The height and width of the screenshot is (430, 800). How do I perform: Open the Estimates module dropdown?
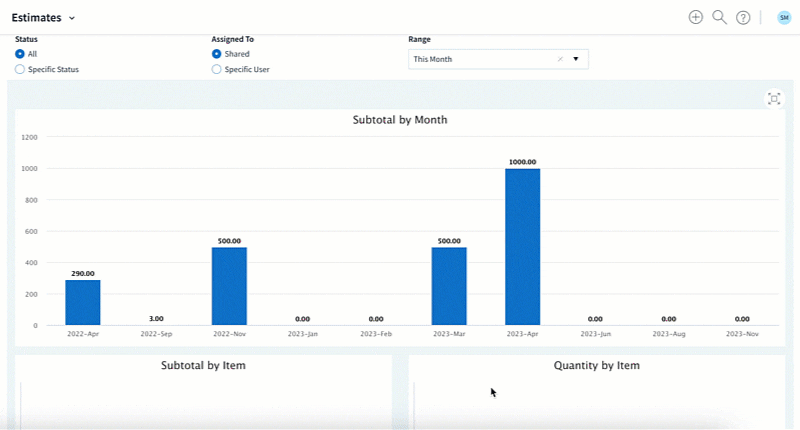point(43,18)
